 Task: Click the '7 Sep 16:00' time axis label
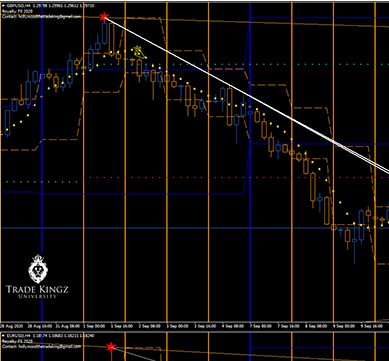(289, 325)
